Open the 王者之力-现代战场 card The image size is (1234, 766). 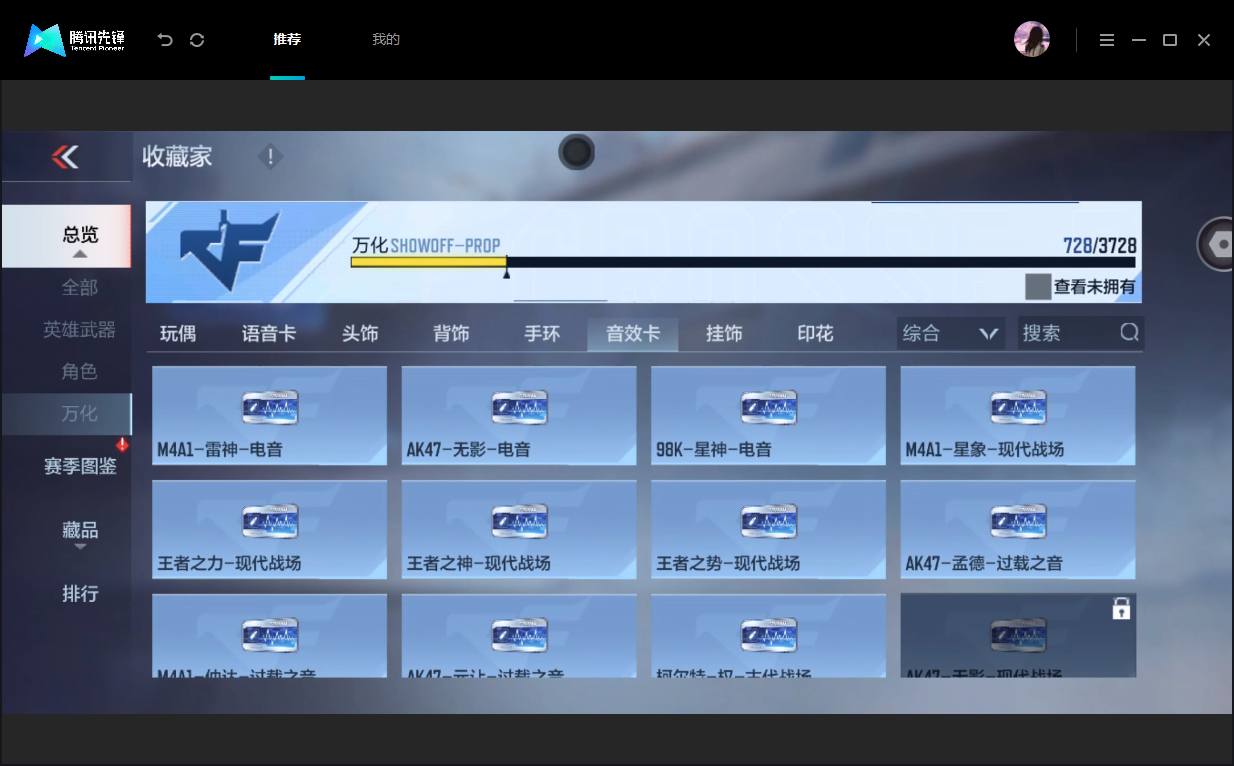[x=269, y=529]
